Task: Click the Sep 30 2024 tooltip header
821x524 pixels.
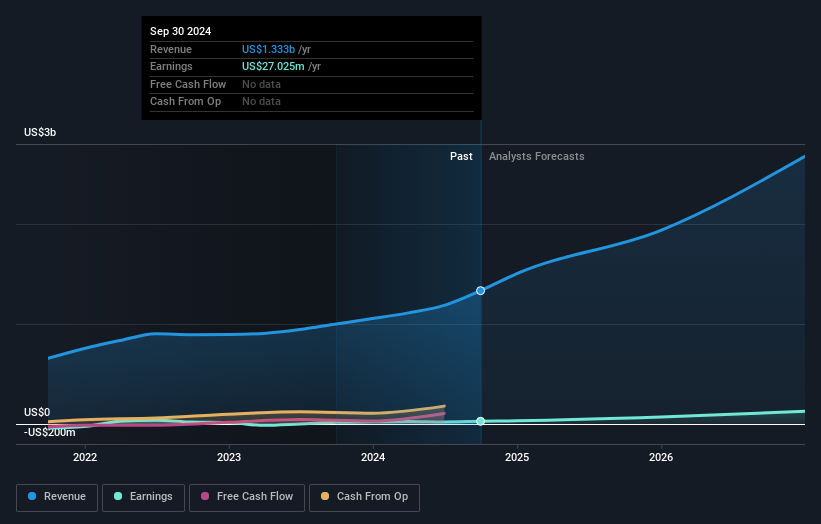Action: point(181,32)
